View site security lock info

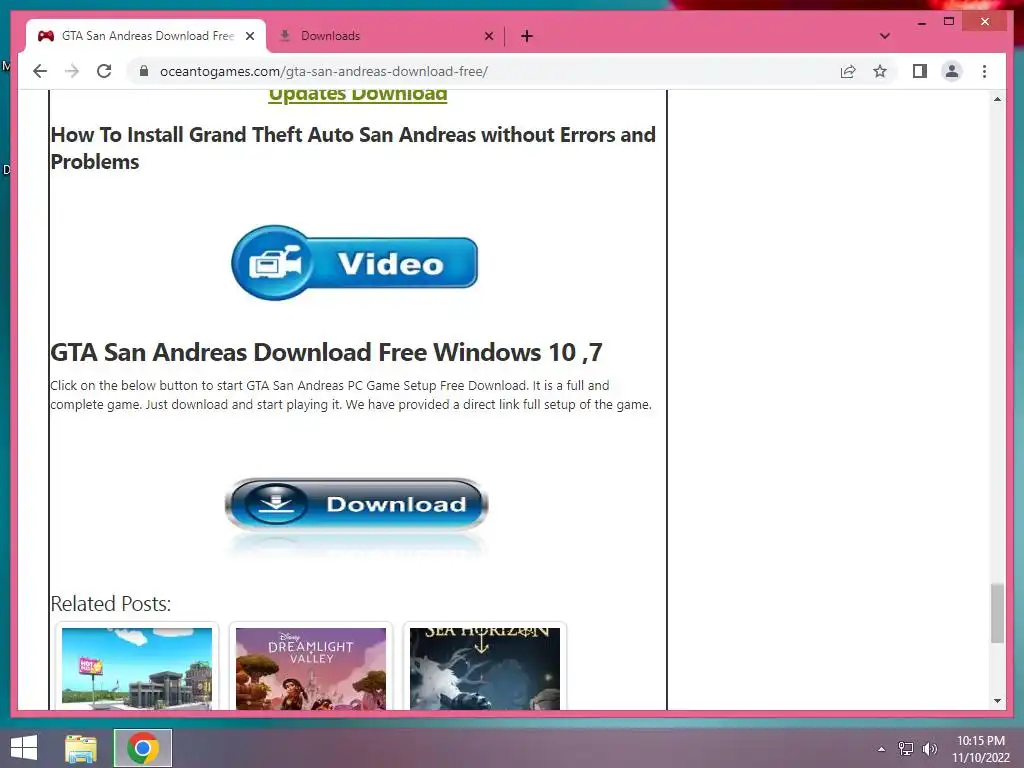click(x=144, y=71)
